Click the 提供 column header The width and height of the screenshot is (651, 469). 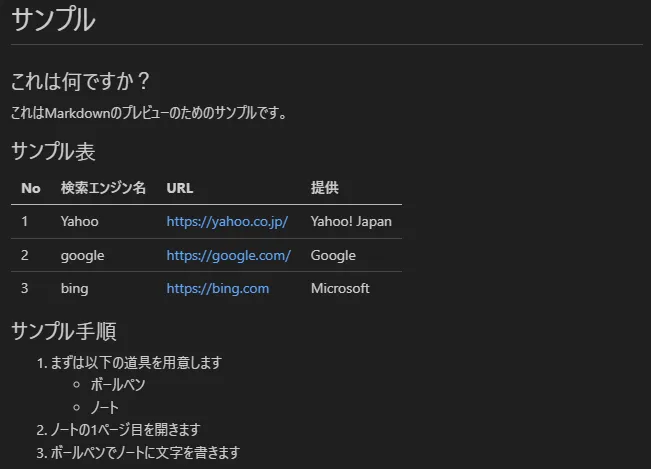pyautogui.click(x=325, y=188)
